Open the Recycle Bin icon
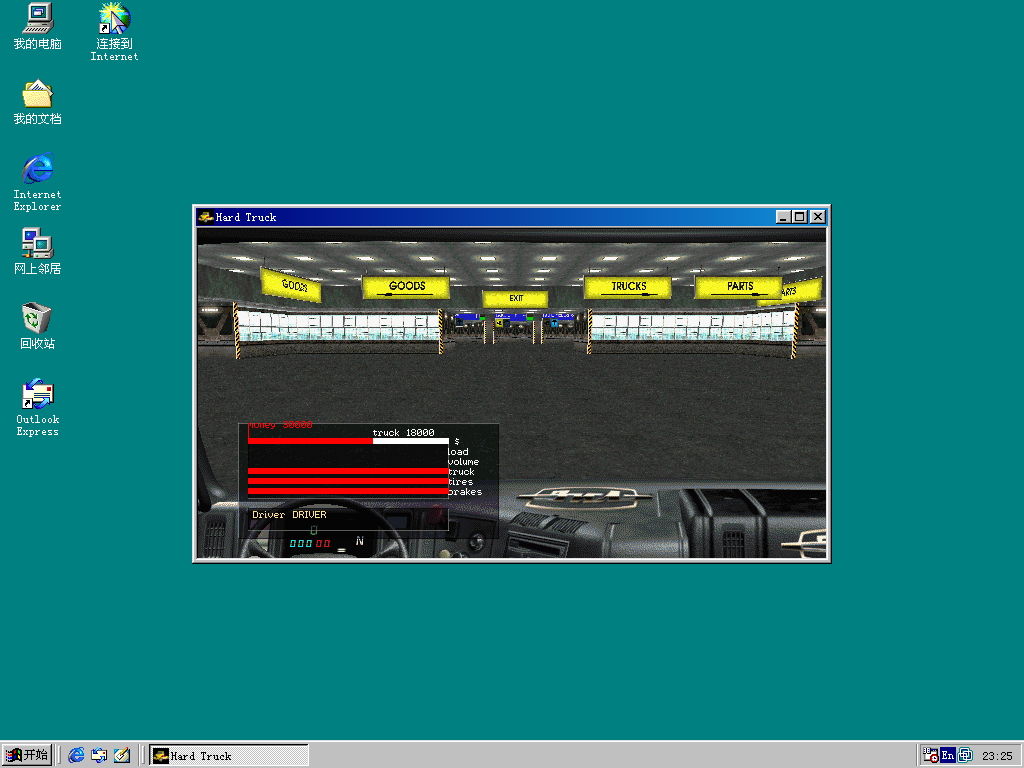This screenshot has height=768, width=1024. coord(37,326)
